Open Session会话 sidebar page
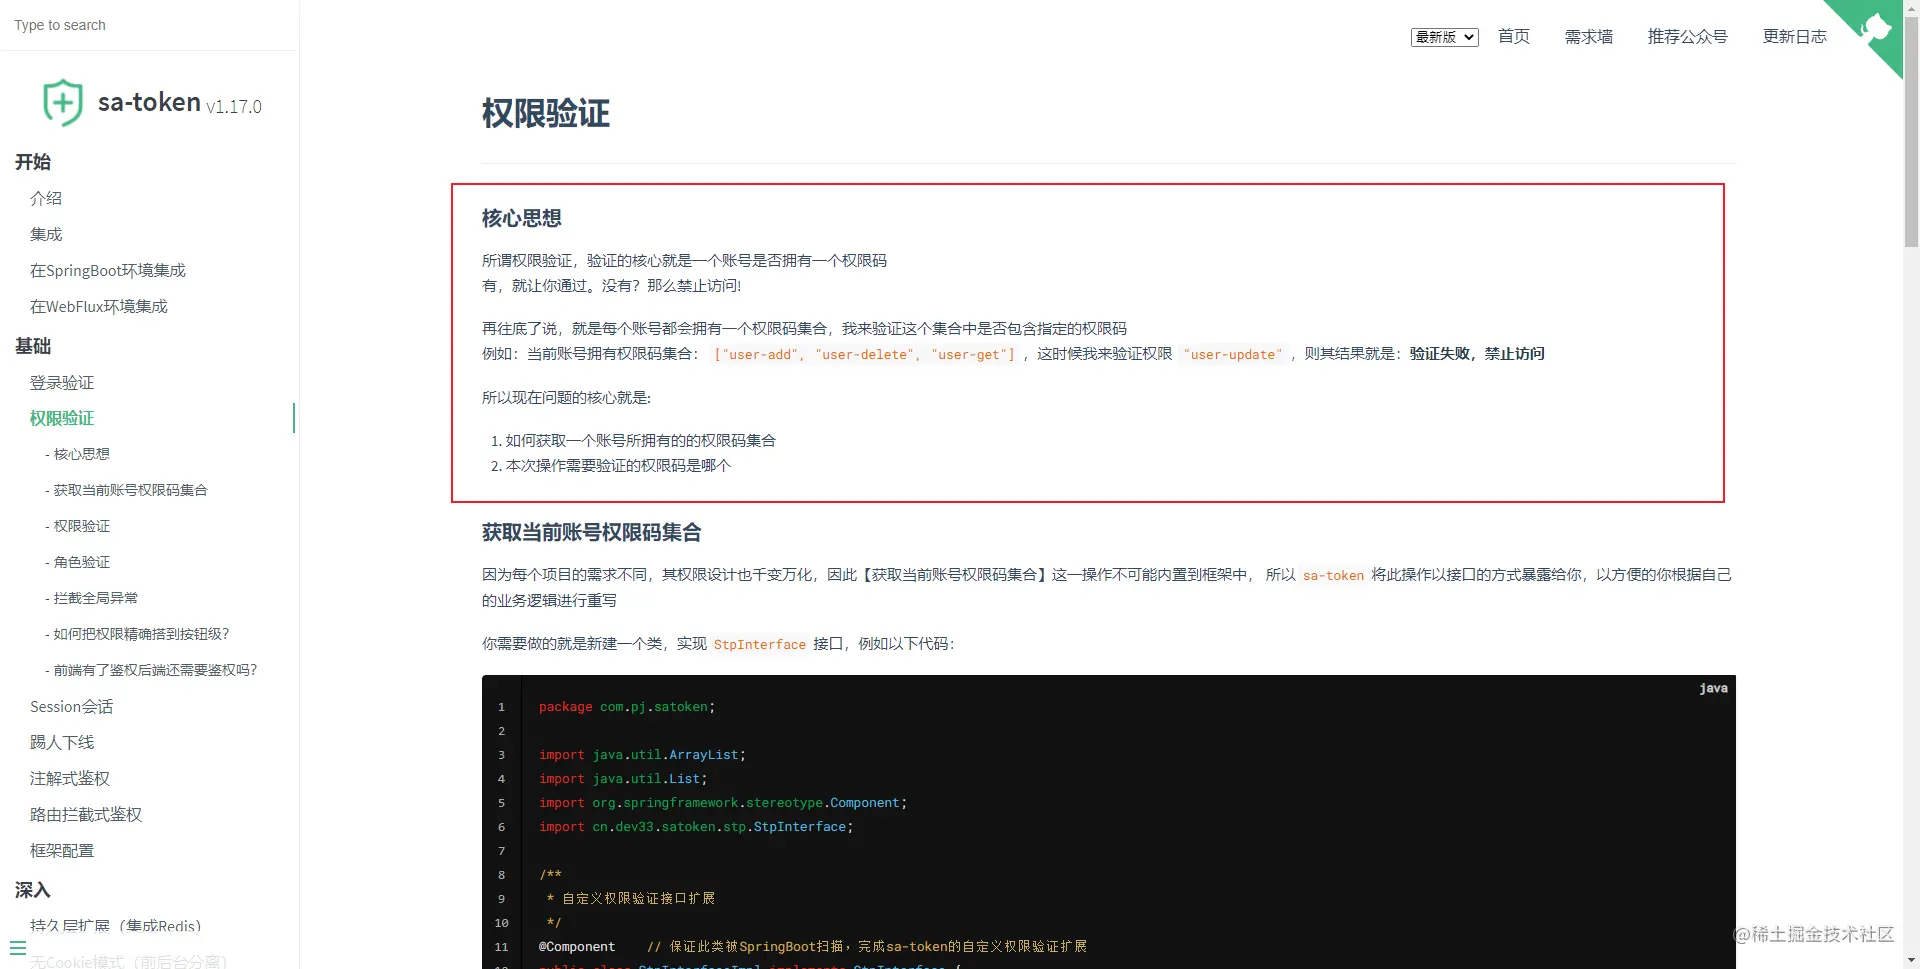 pos(71,706)
